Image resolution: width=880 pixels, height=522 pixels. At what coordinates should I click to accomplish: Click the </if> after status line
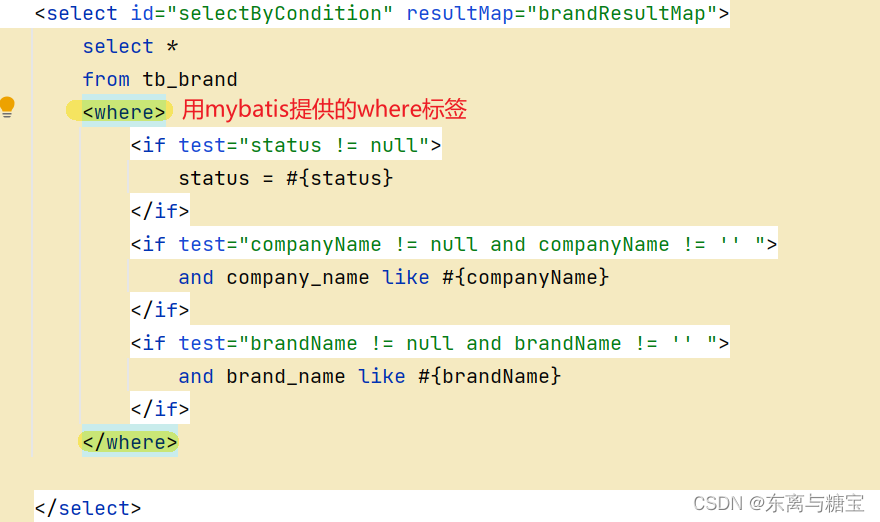pyautogui.click(x=160, y=211)
